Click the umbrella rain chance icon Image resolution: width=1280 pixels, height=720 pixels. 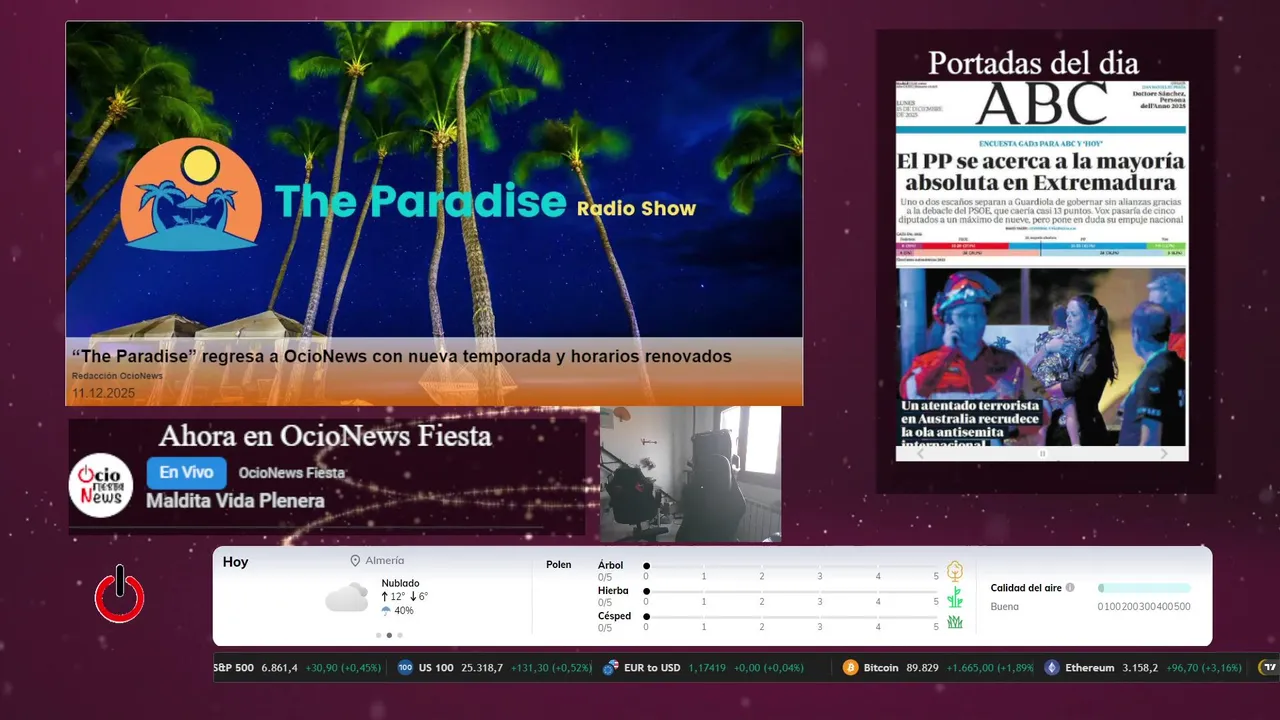coord(386,611)
